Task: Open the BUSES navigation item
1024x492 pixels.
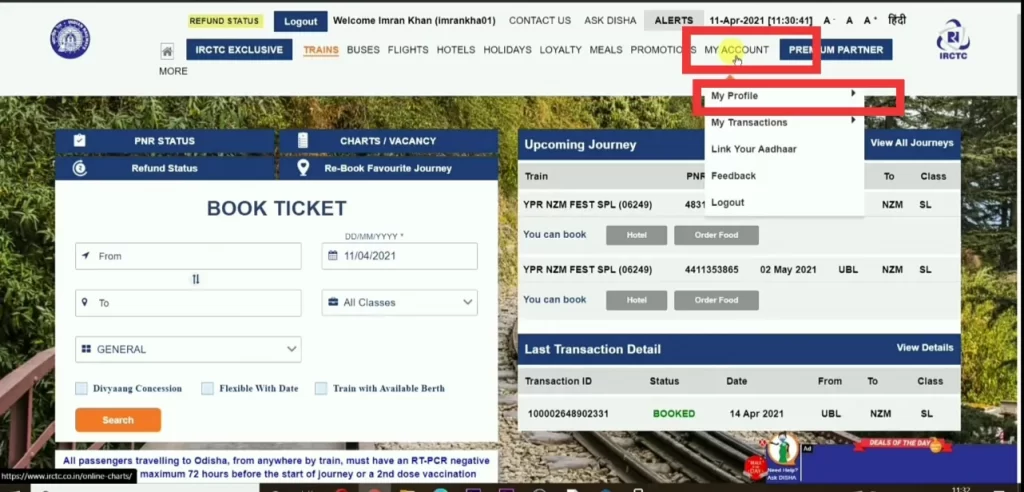Action: click(x=363, y=50)
